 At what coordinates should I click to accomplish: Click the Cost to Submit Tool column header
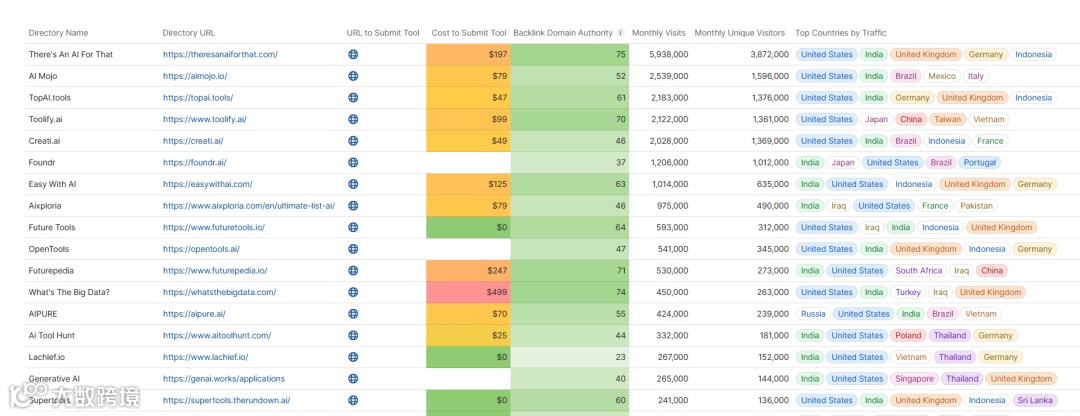(469, 33)
